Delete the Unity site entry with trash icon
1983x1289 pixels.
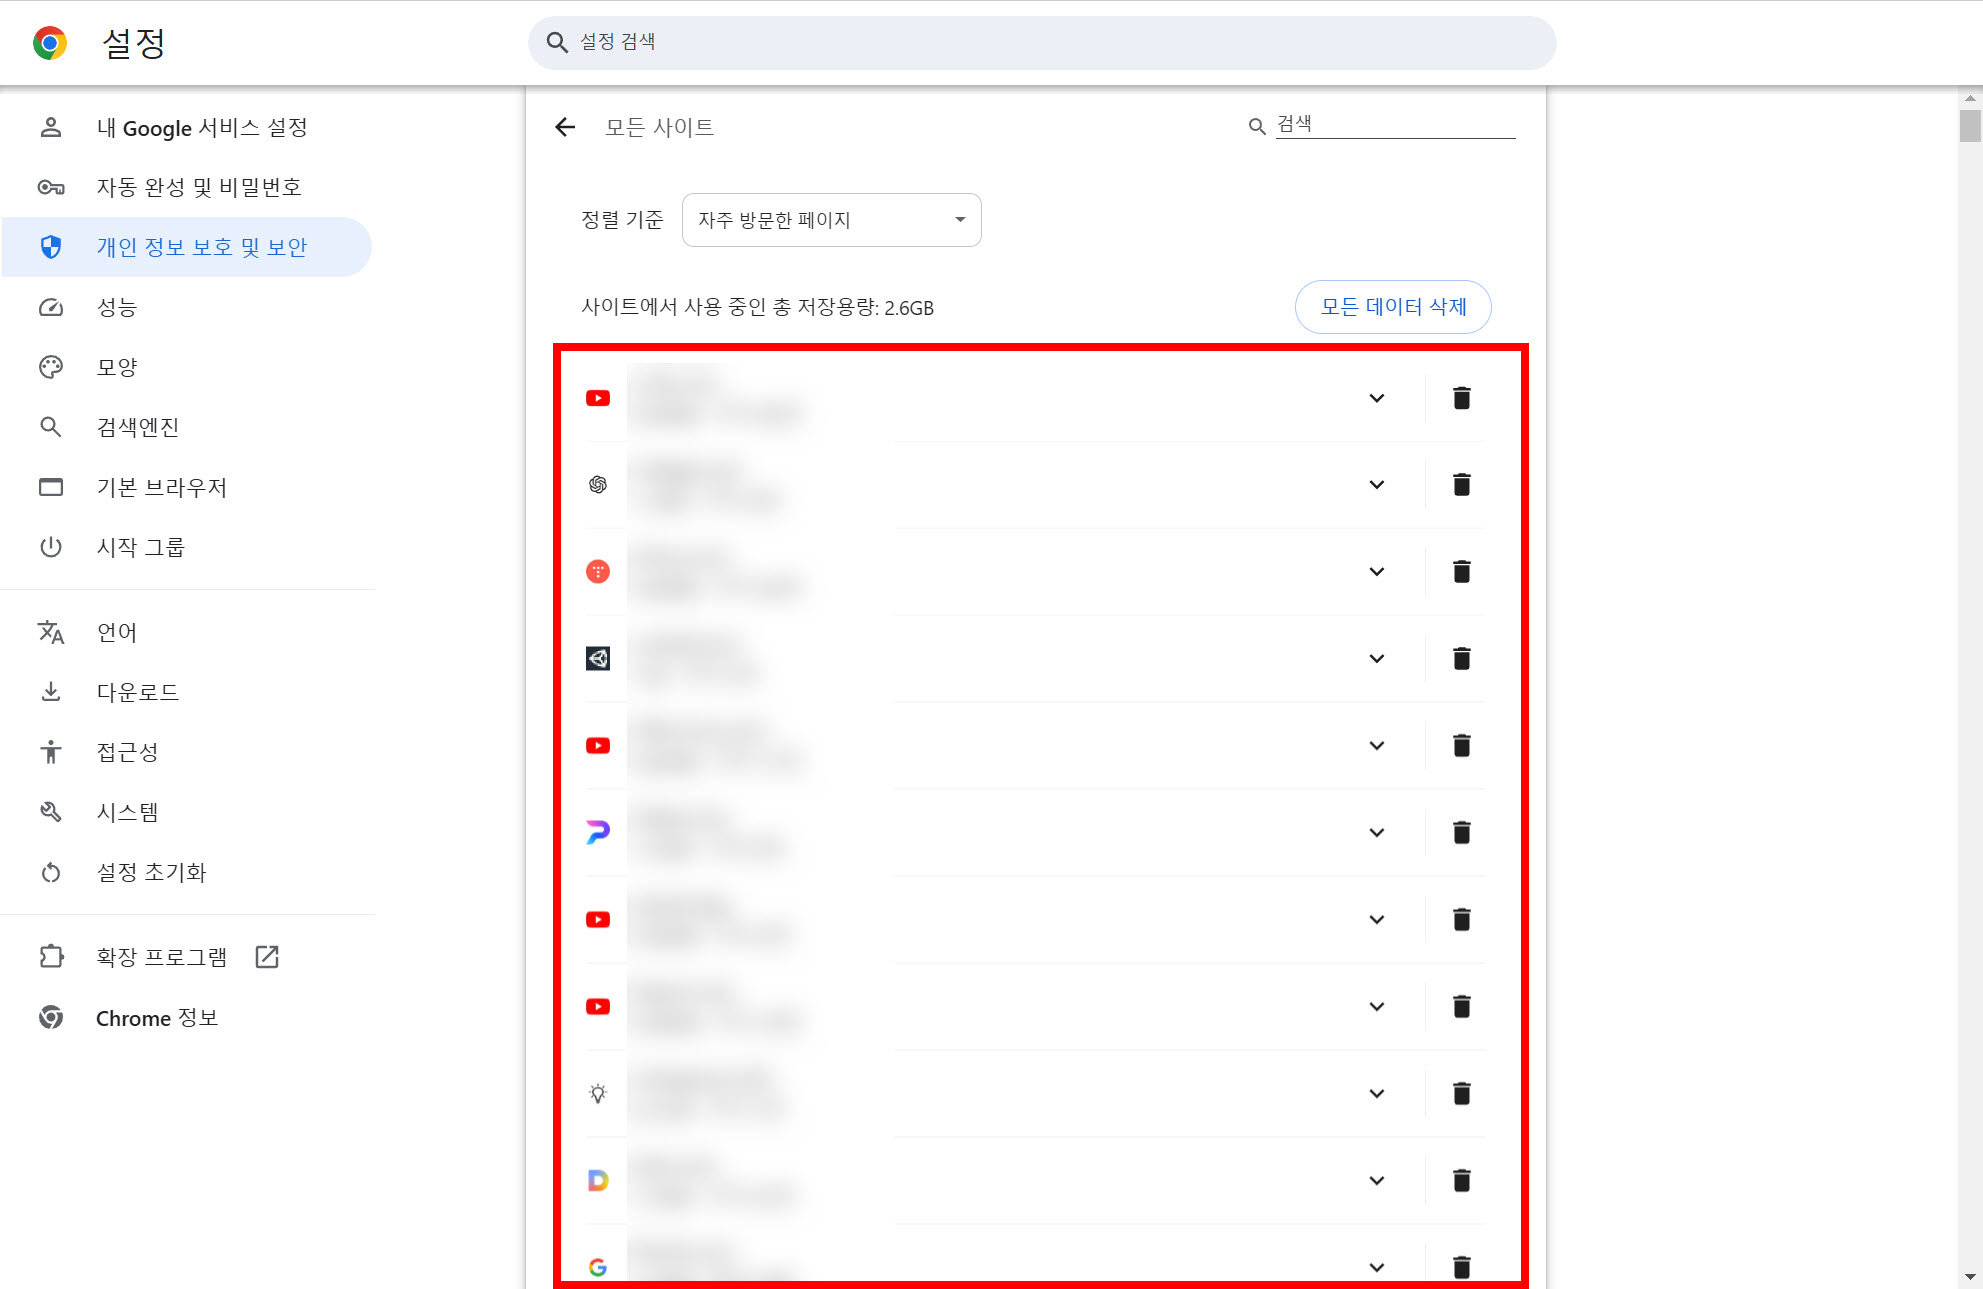(x=1461, y=659)
